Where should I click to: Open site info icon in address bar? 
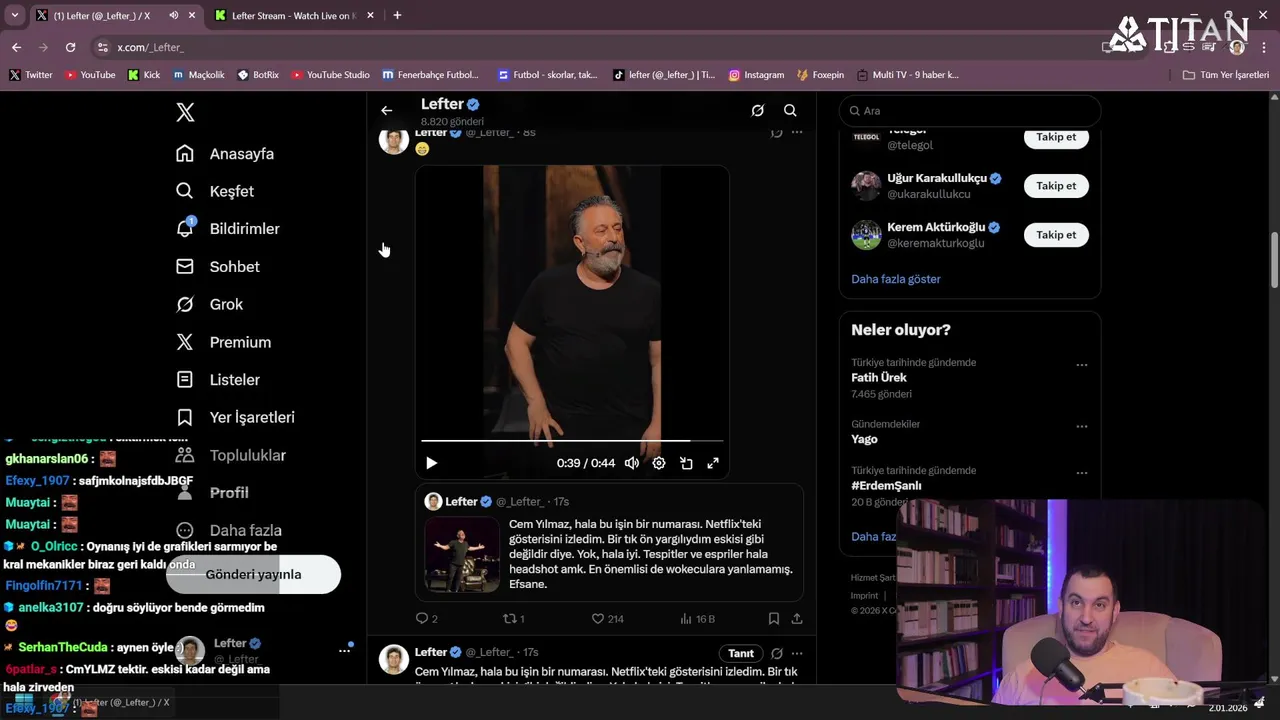(102, 47)
